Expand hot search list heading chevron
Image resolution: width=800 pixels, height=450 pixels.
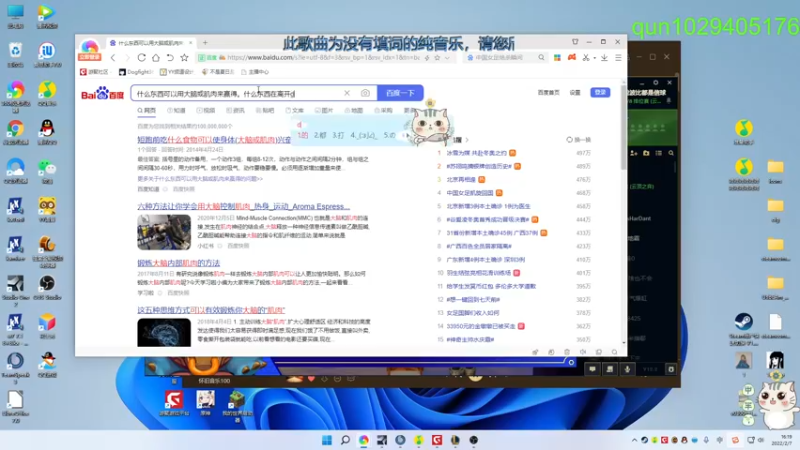point(466,140)
